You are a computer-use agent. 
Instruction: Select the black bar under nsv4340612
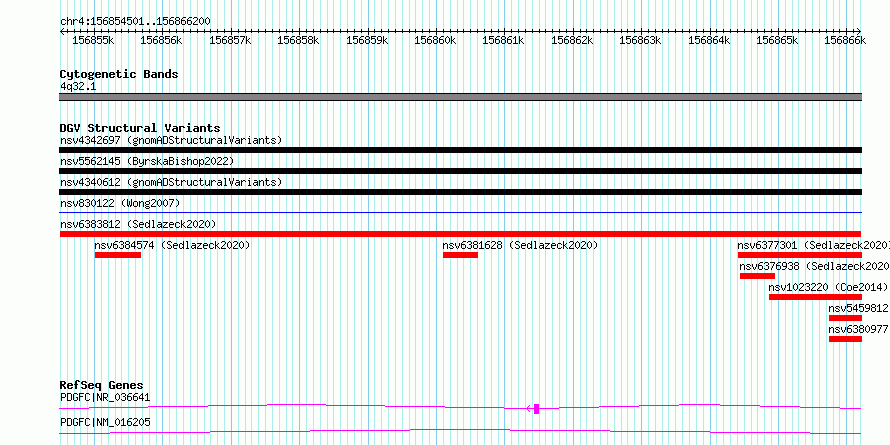[460, 192]
